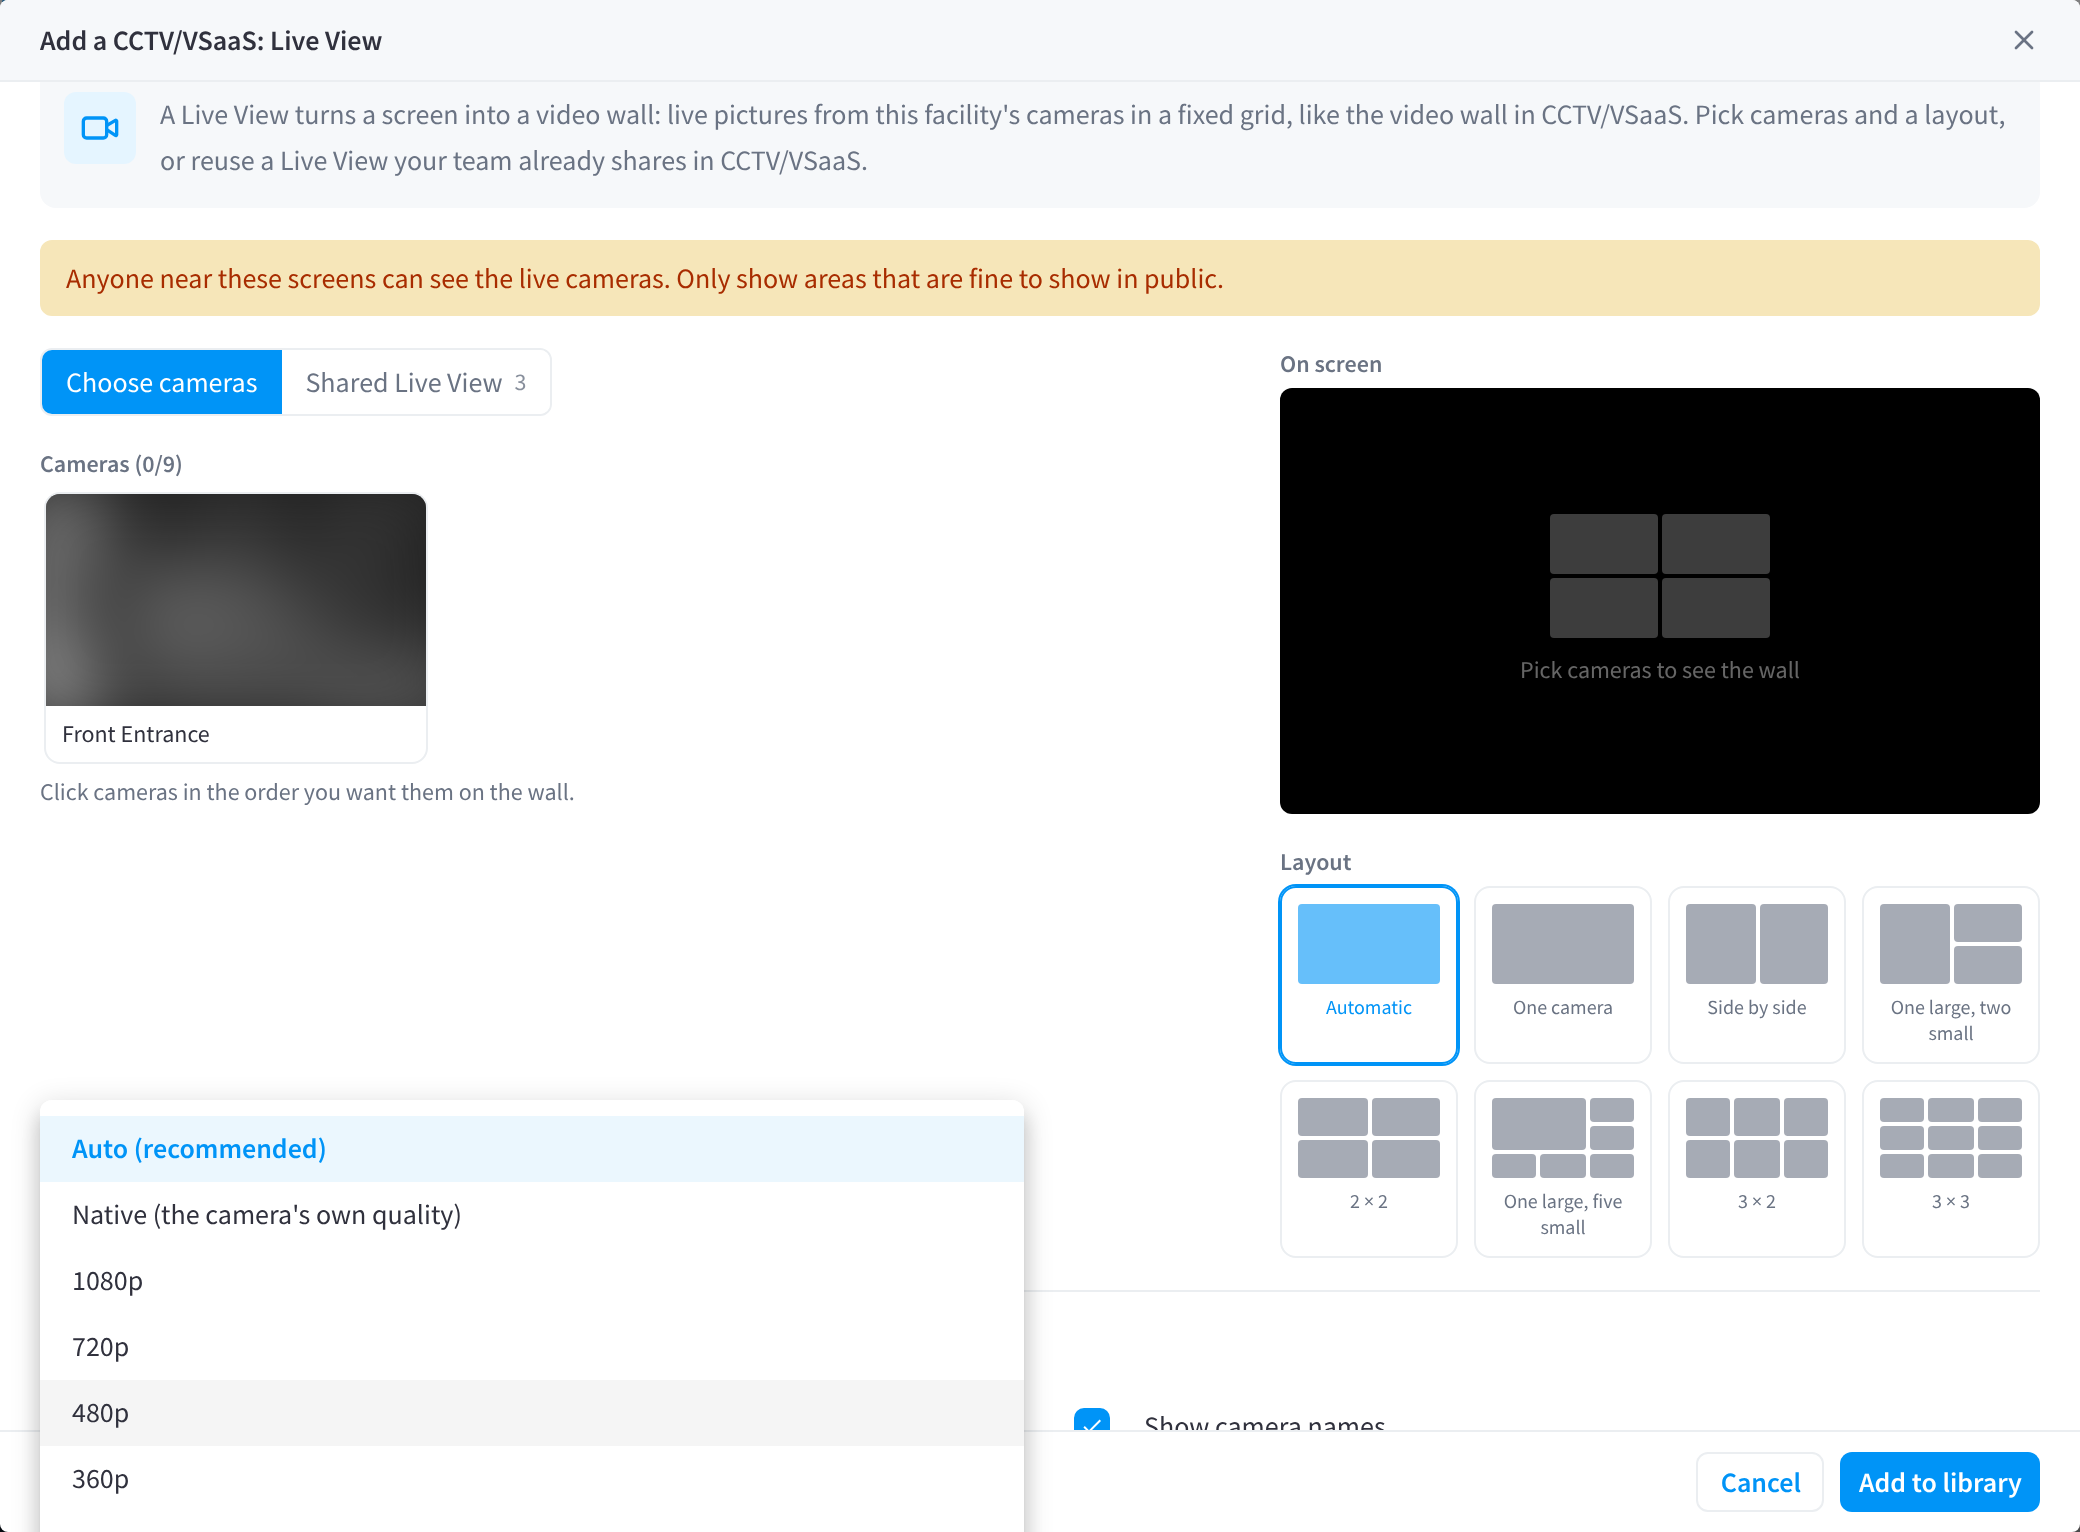Pick the One large, two small layout

click(1951, 975)
